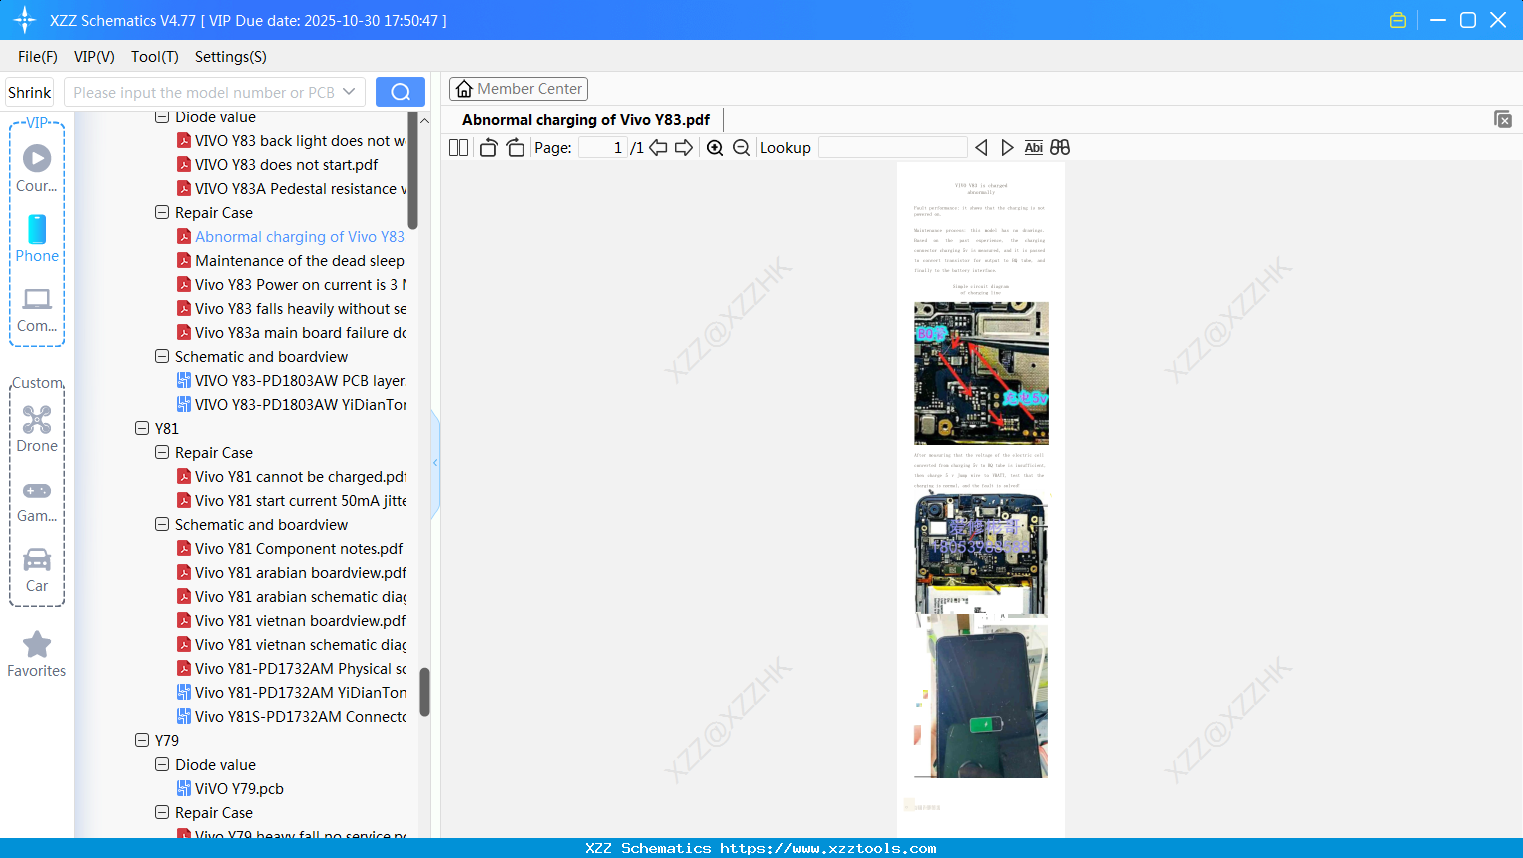Zoom out of the PDF document
This screenshot has width=1523, height=858.
(741, 148)
